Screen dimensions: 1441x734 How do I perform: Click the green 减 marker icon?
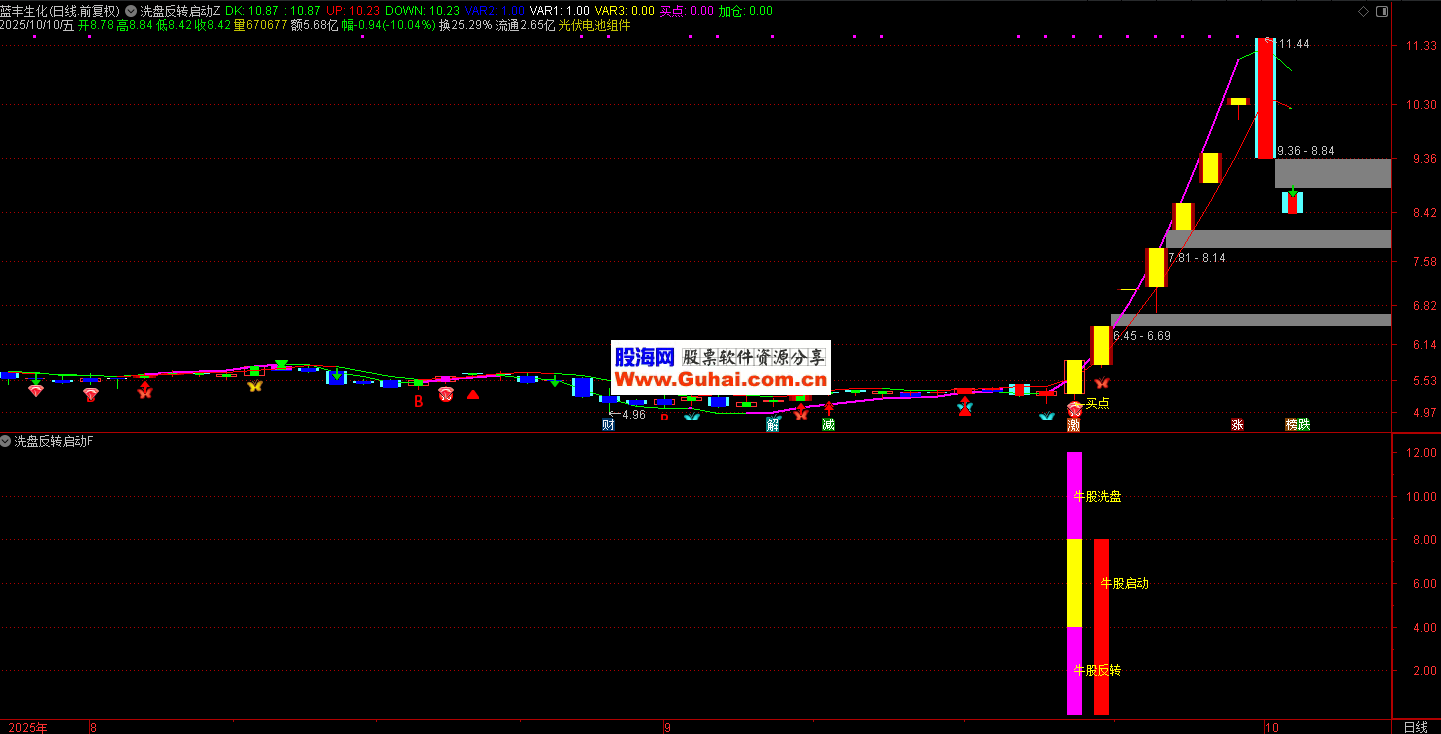(828, 425)
